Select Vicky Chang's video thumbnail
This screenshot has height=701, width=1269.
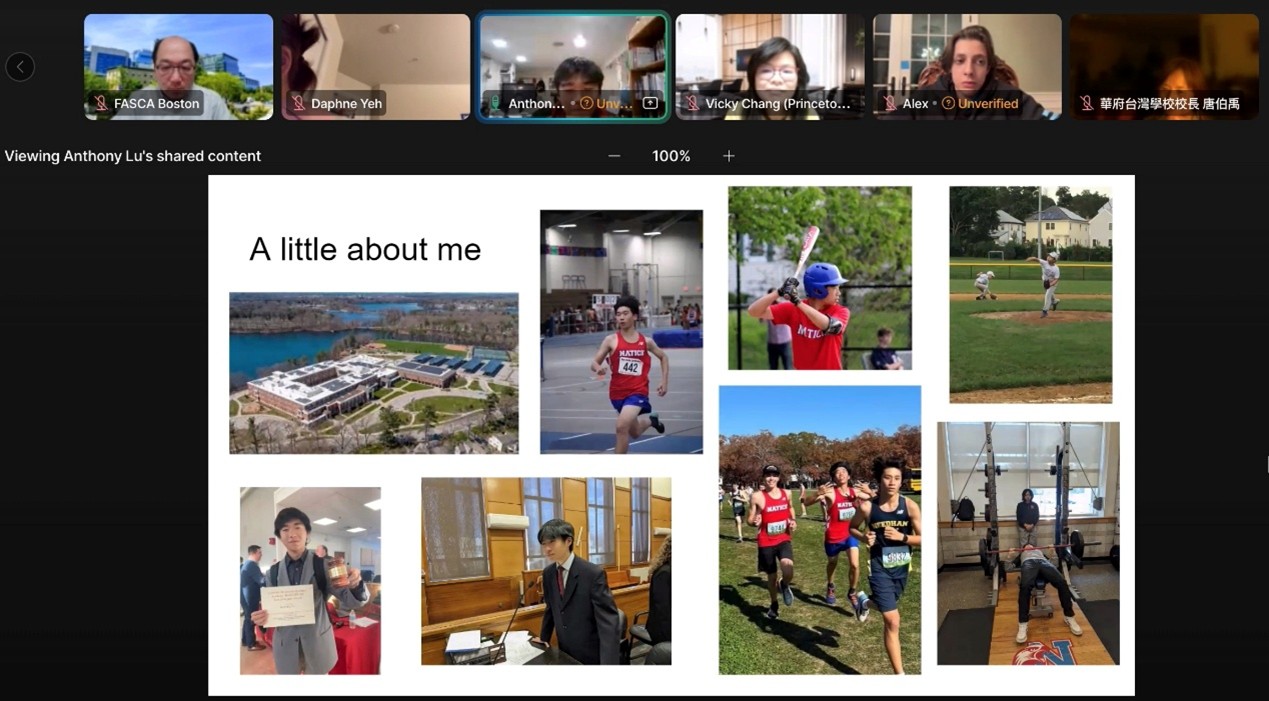coord(769,55)
